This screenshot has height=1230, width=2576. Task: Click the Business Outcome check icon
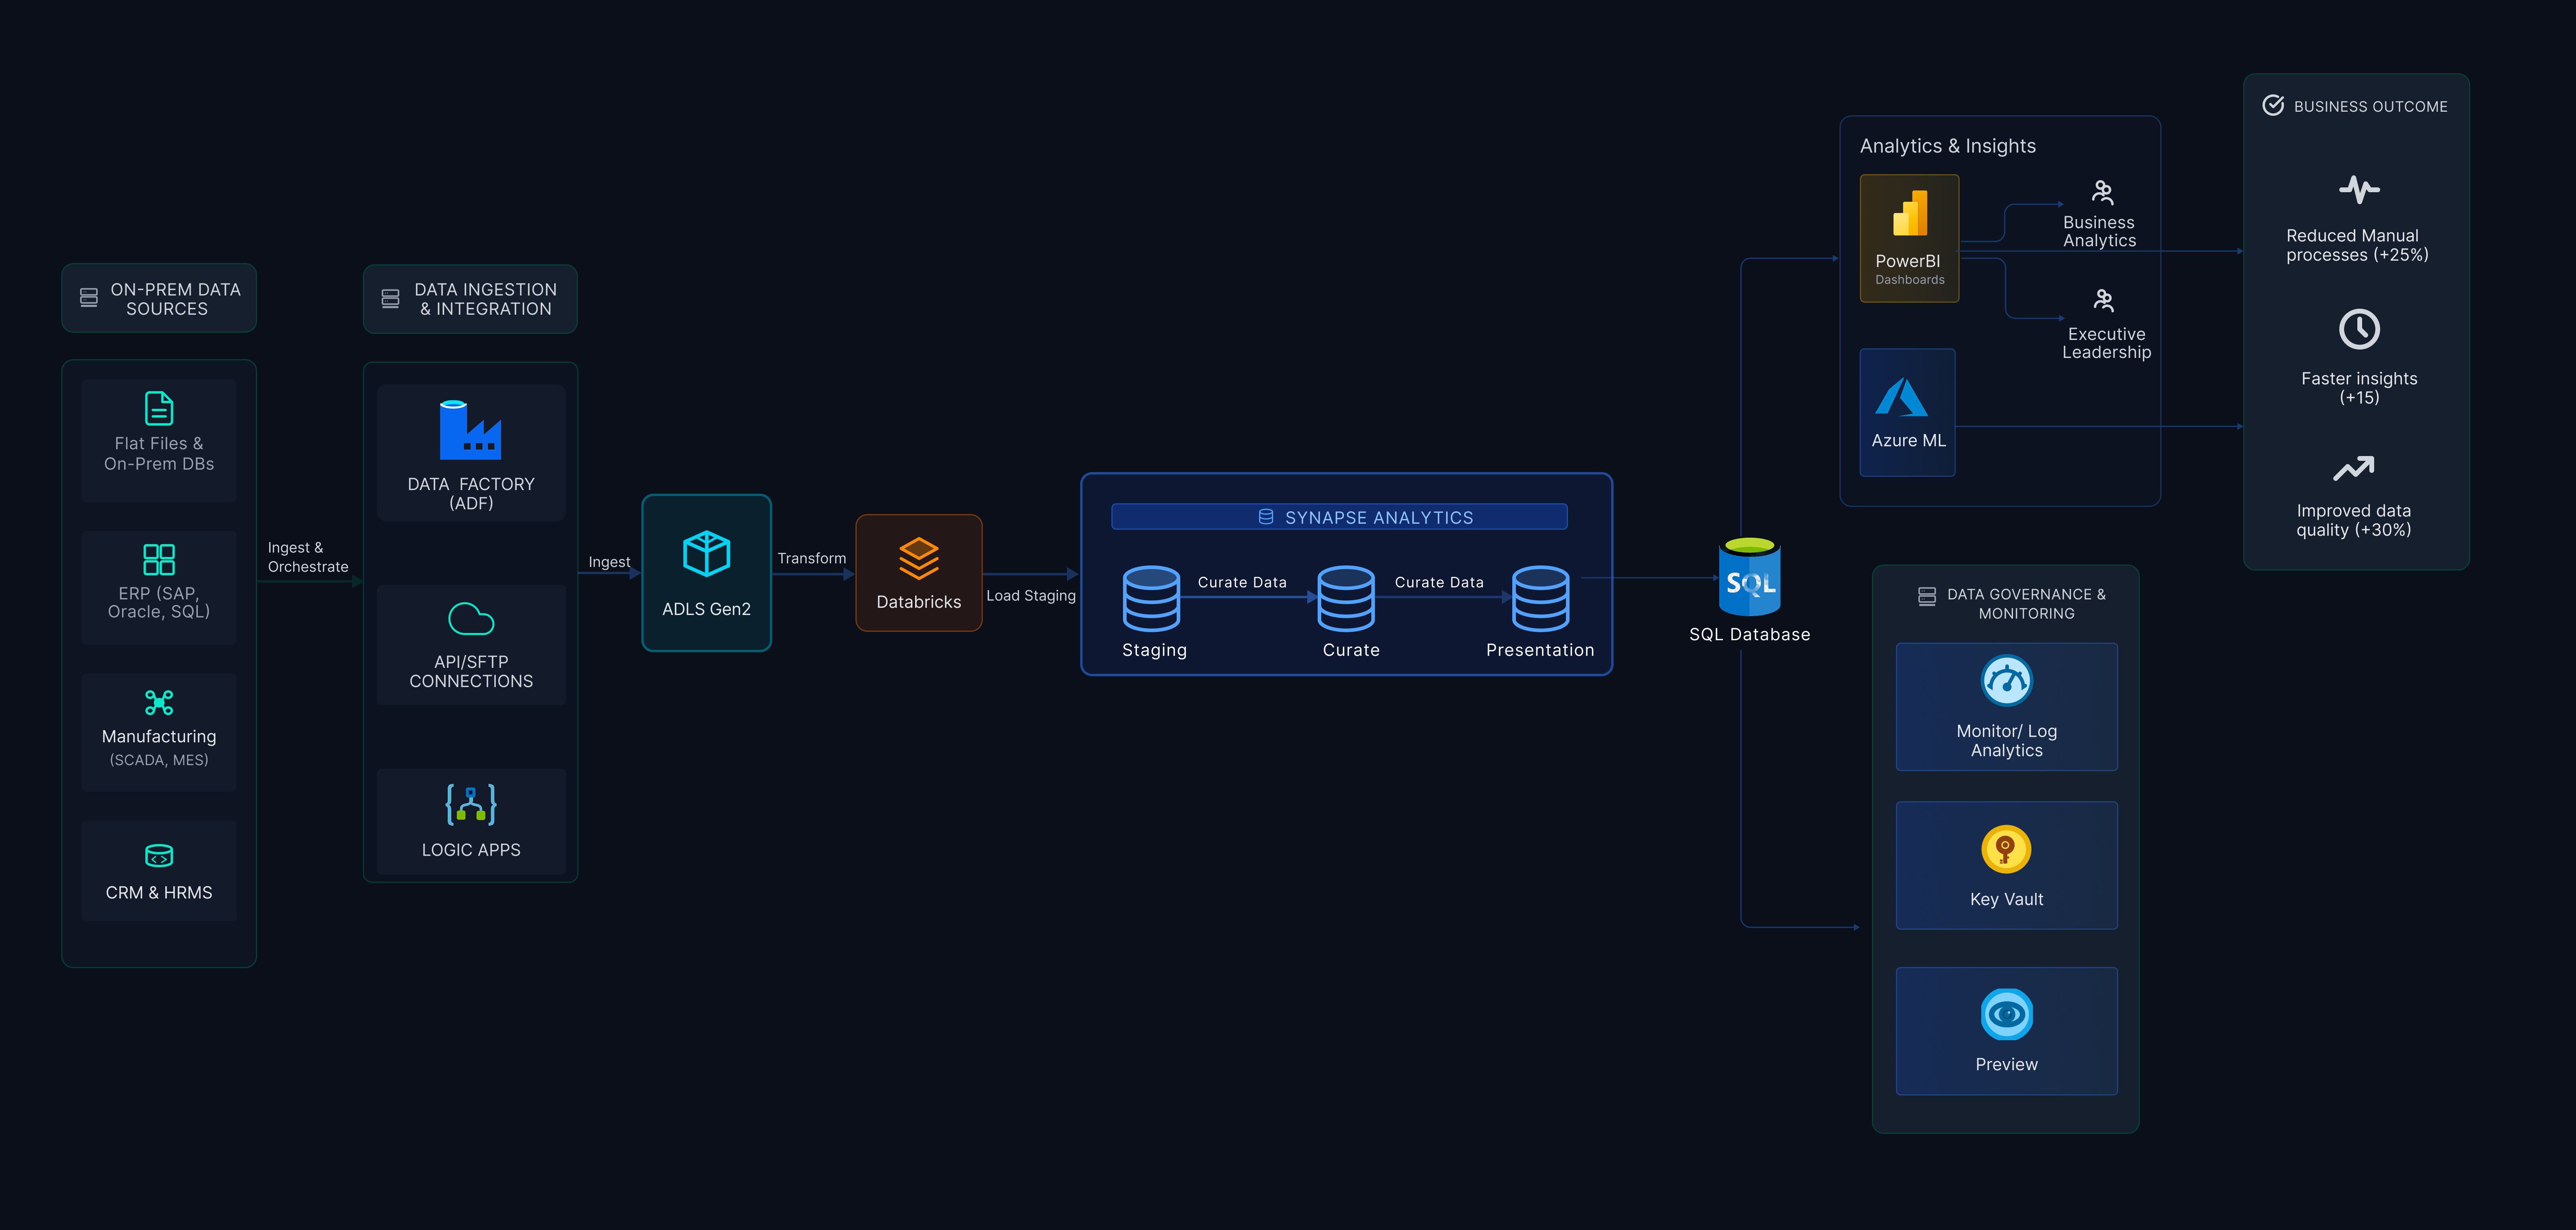(2273, 106)
